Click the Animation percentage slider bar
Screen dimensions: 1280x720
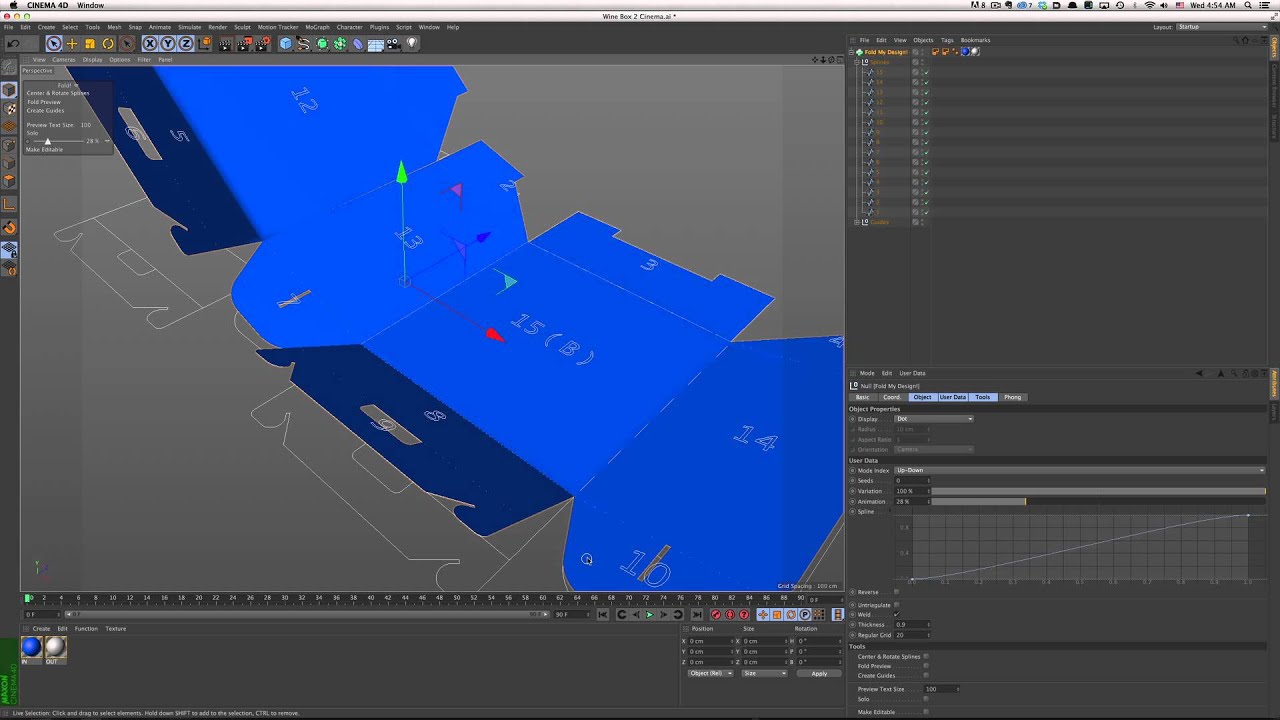click(1098, 501)
